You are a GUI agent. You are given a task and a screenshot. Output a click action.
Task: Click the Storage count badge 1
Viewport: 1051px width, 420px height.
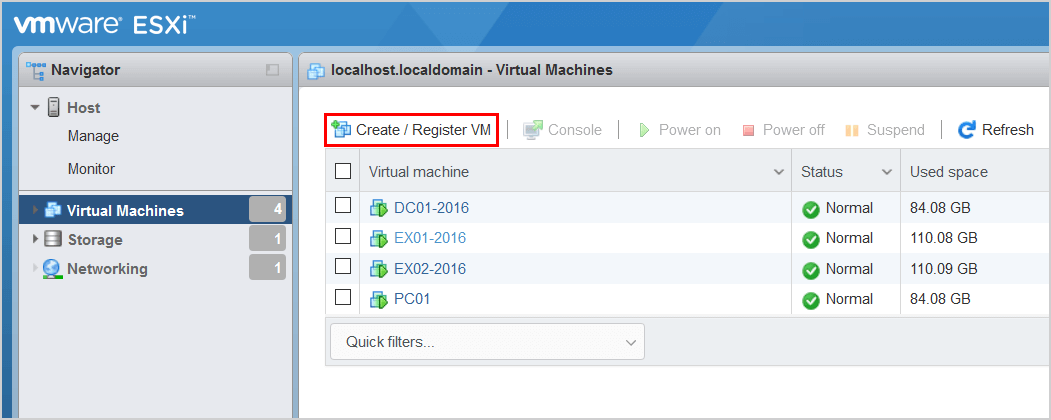tap(267, 238)
